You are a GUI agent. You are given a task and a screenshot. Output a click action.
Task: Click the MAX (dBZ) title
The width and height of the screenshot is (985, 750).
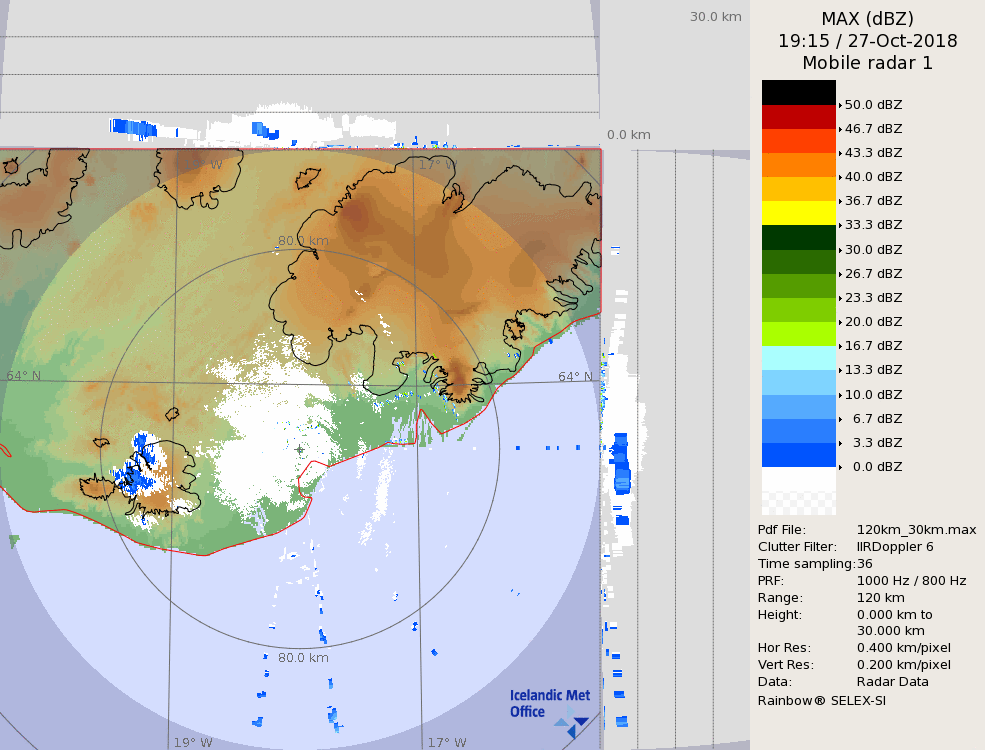tap(867, 19)
